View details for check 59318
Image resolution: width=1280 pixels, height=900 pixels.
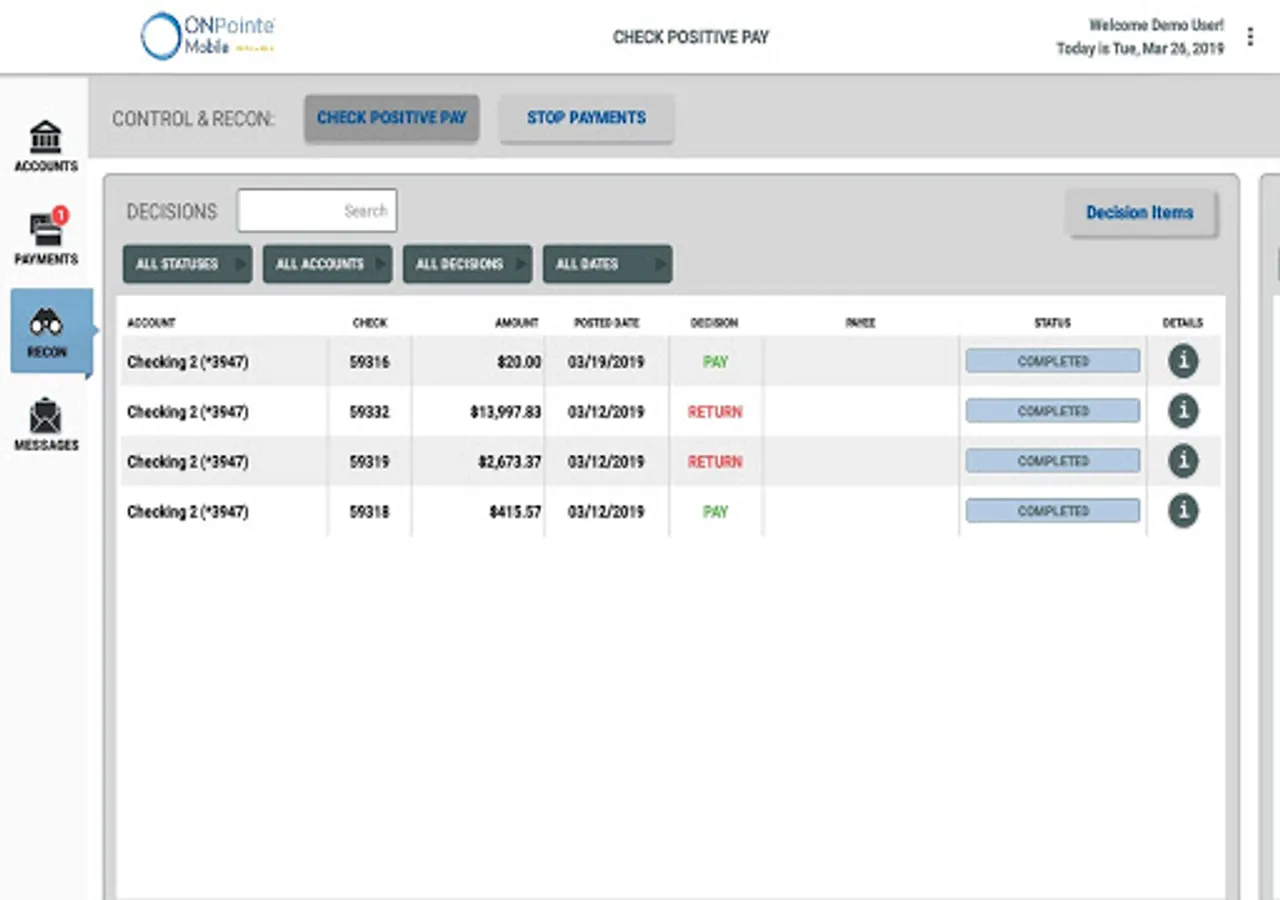point(1183,511)
